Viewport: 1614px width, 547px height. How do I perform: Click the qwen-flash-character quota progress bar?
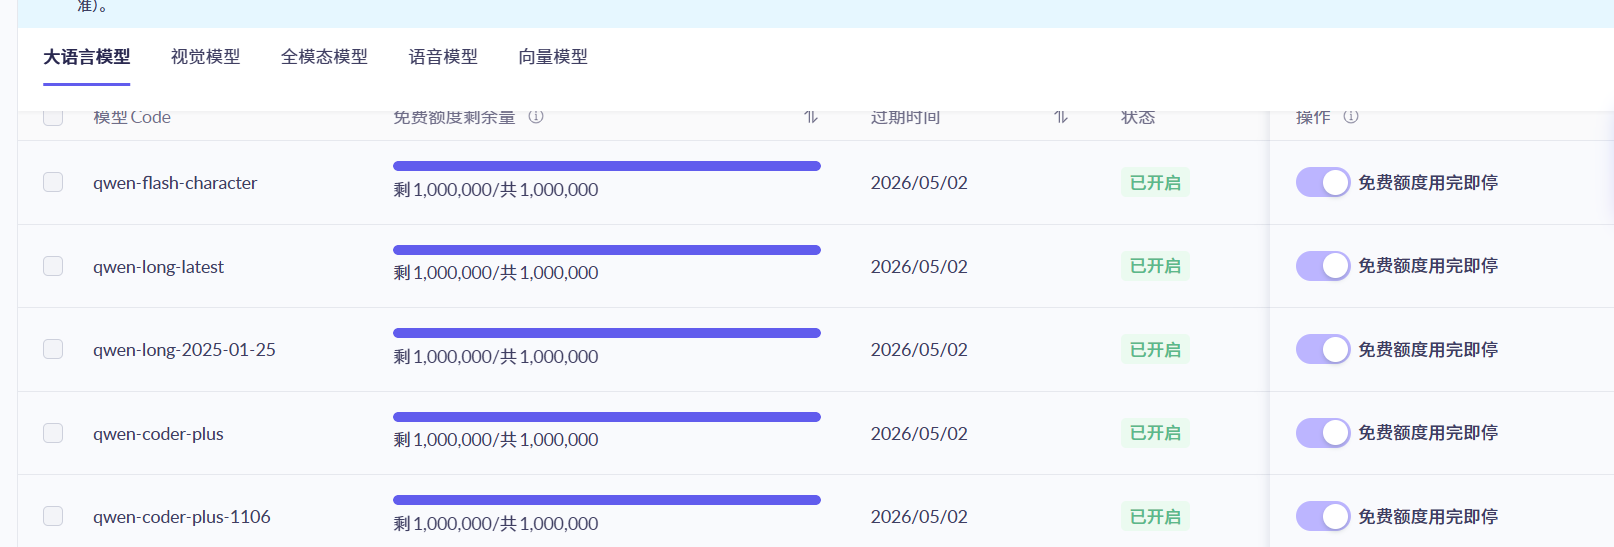tap(607, 166)
